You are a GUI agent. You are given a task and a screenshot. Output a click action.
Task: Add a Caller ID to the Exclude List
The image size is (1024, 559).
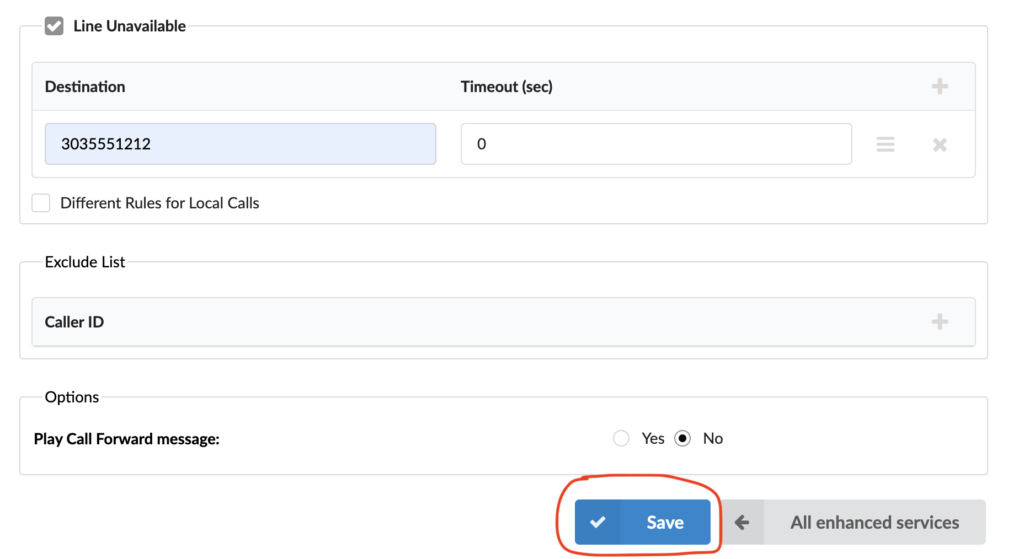[x=939, y=321]
